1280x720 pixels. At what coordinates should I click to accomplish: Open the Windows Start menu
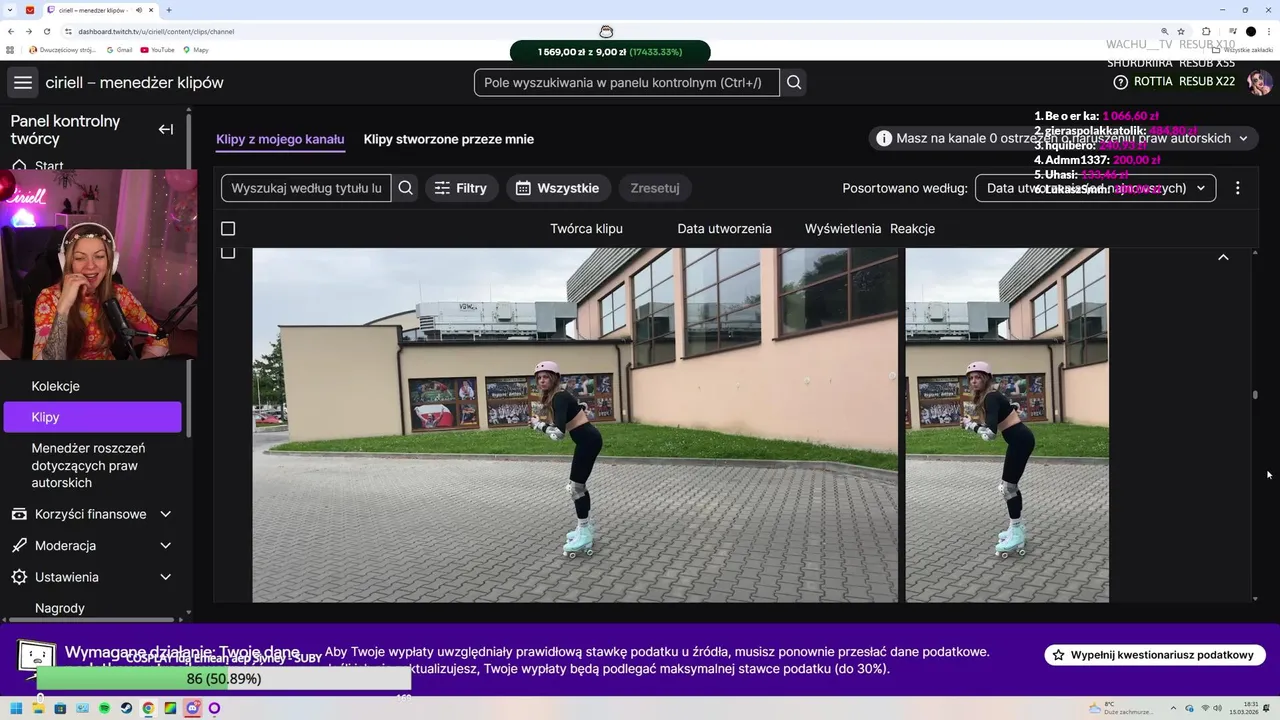tap(17, 708)
